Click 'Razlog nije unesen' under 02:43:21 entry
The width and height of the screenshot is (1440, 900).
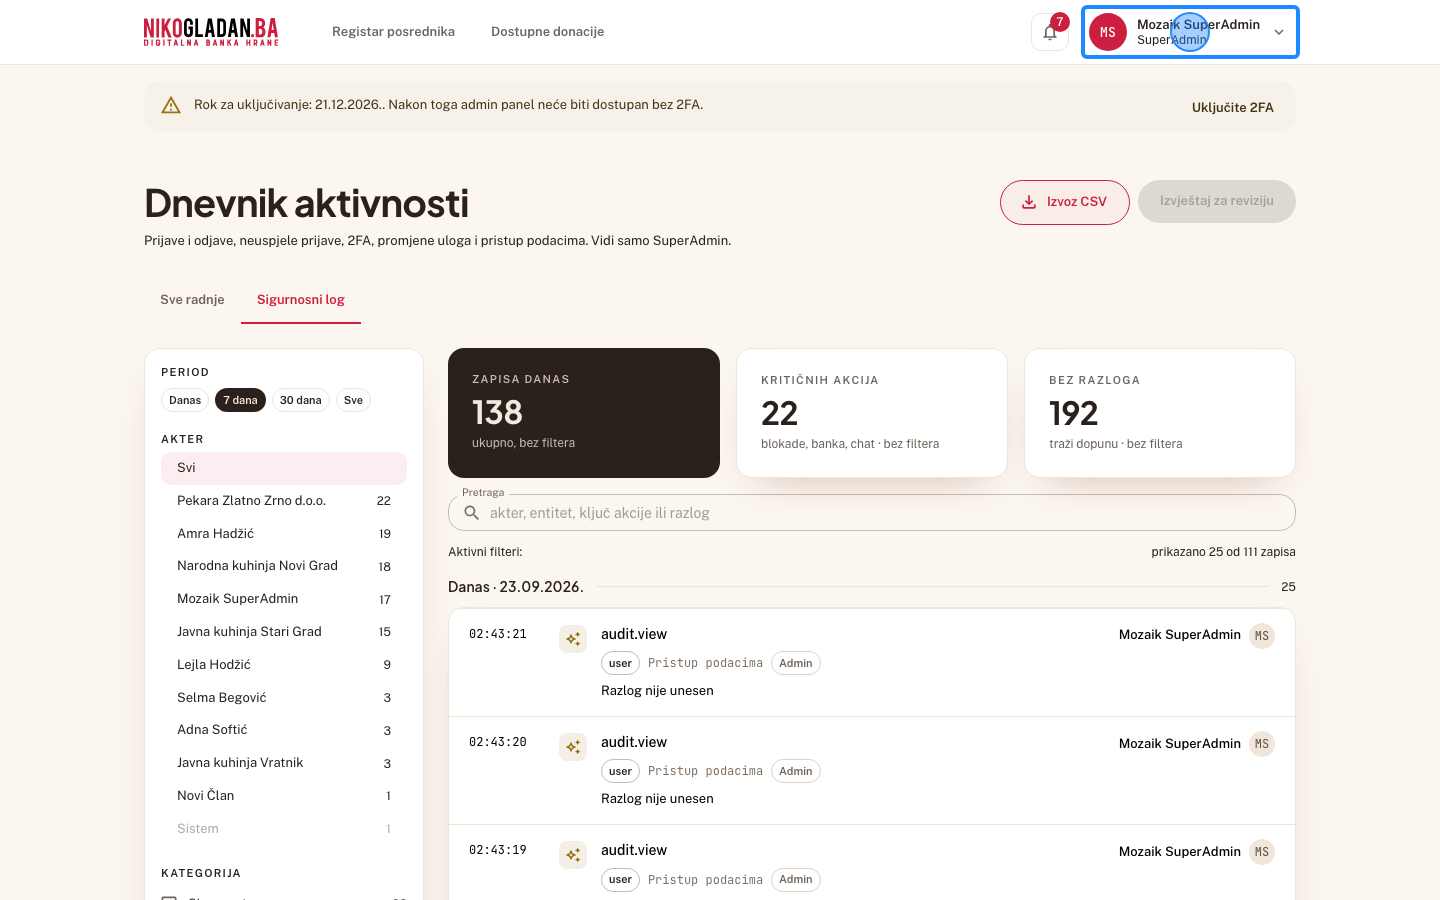pyautogui.click(x=657, y=691)
